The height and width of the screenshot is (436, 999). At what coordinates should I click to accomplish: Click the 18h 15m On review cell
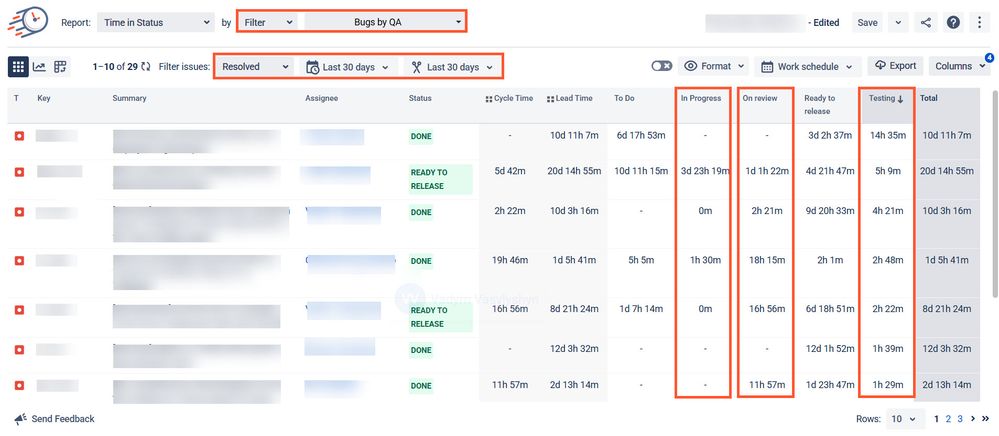pos(766,260)
